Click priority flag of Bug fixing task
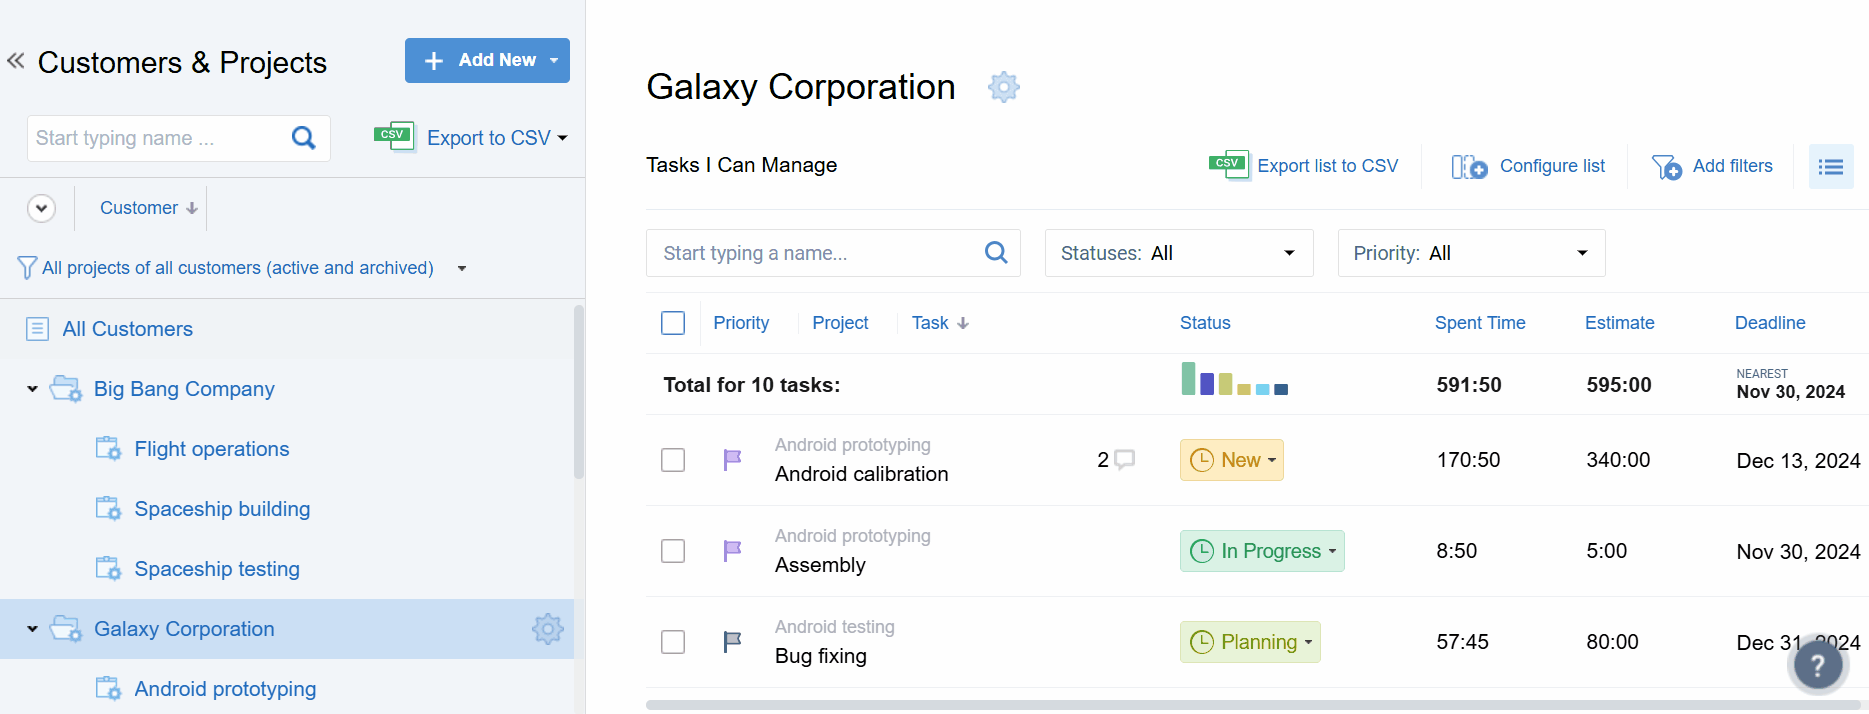Viewport: 1869px width, 714px height. (x=732, y=642)
